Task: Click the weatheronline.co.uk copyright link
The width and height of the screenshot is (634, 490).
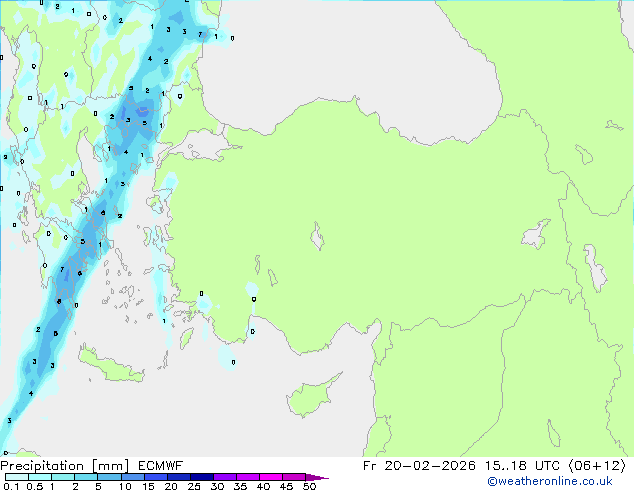Action: (x=550, y=481)
